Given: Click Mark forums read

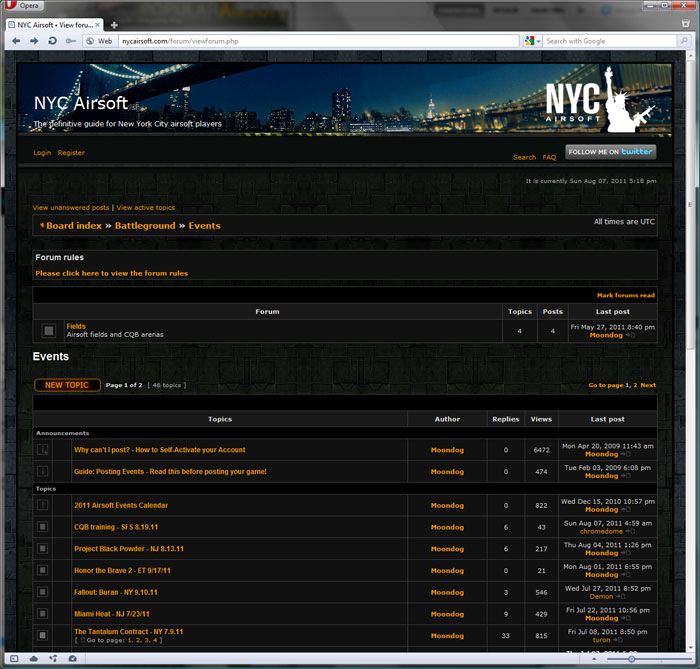Looking at the screenshot, I should point(625,295).
